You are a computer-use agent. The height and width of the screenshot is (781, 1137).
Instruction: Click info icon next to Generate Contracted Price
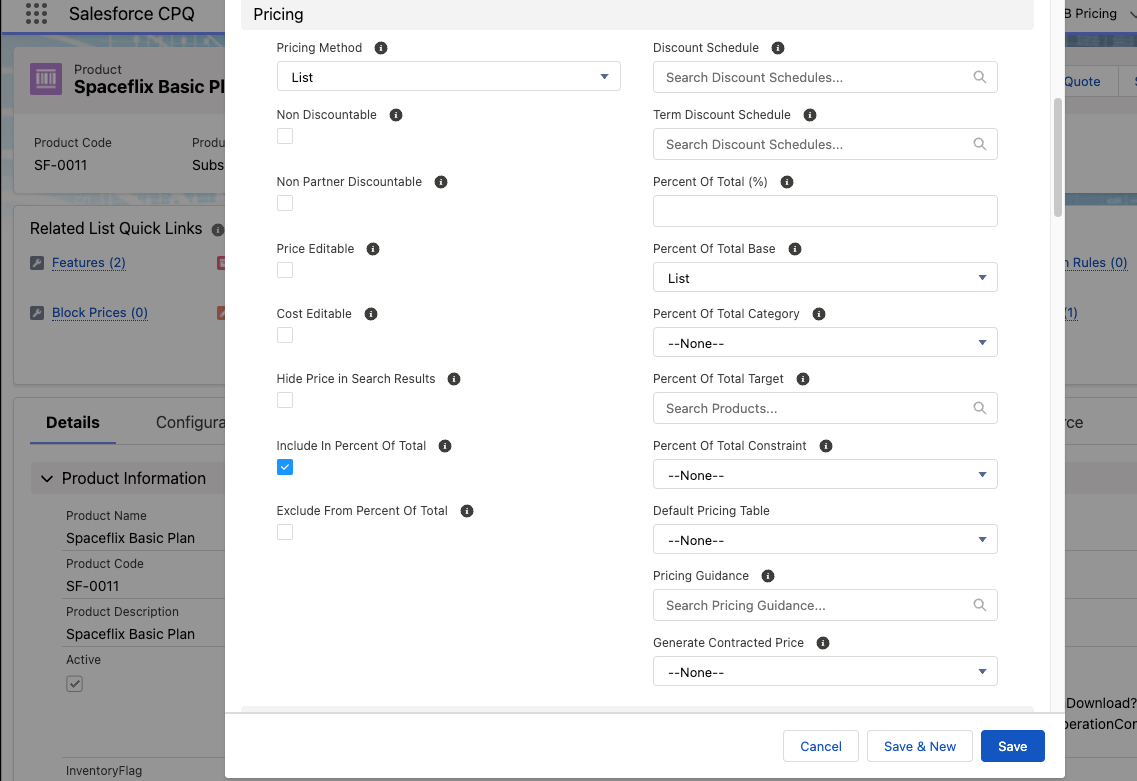pos(823,643)
